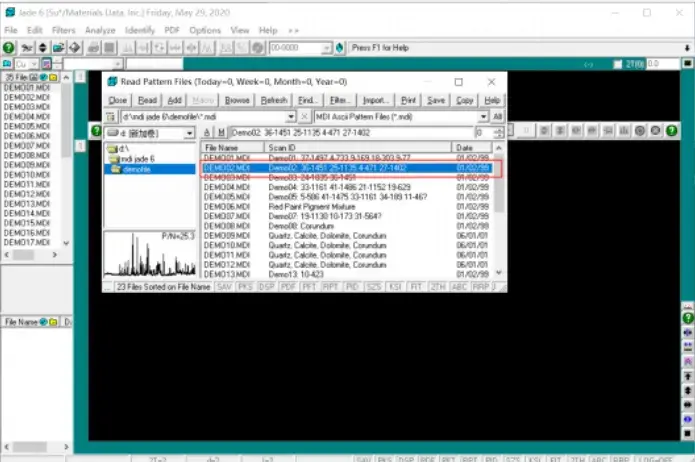The width and height of the screenshot is (695, 462).
Task: Click the blue eye icon in right vertical toolbar
Action: tap(688, 419)
